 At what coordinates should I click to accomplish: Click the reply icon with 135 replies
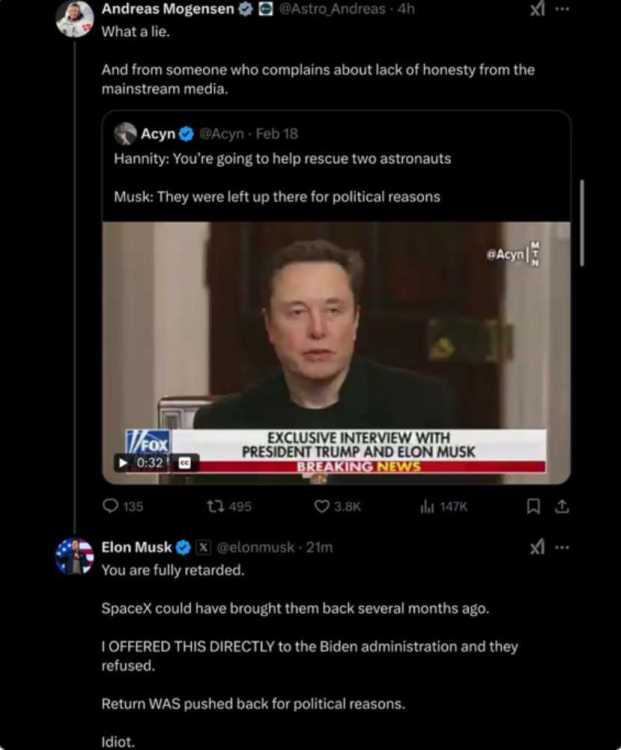[x=111, y=507]
